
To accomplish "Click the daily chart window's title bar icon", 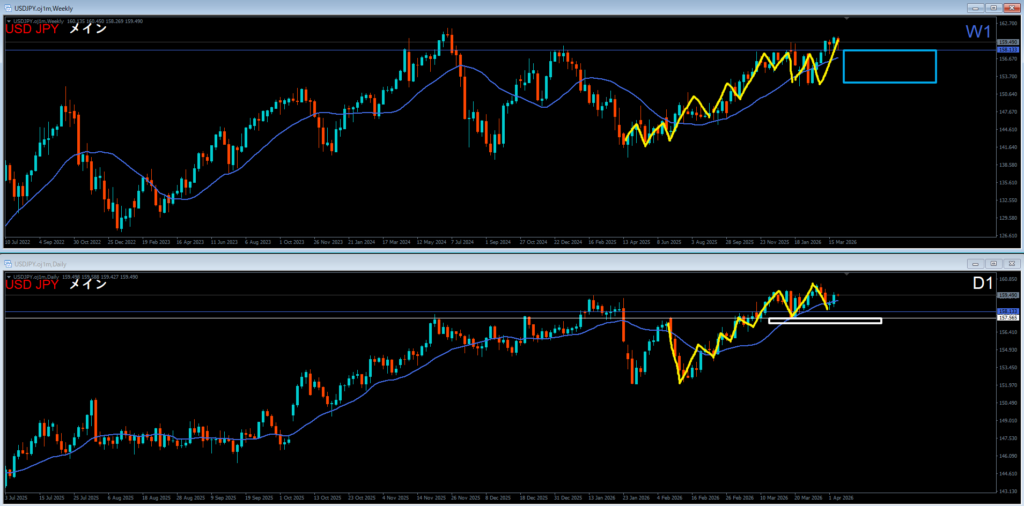I will [x=8, y=262].
